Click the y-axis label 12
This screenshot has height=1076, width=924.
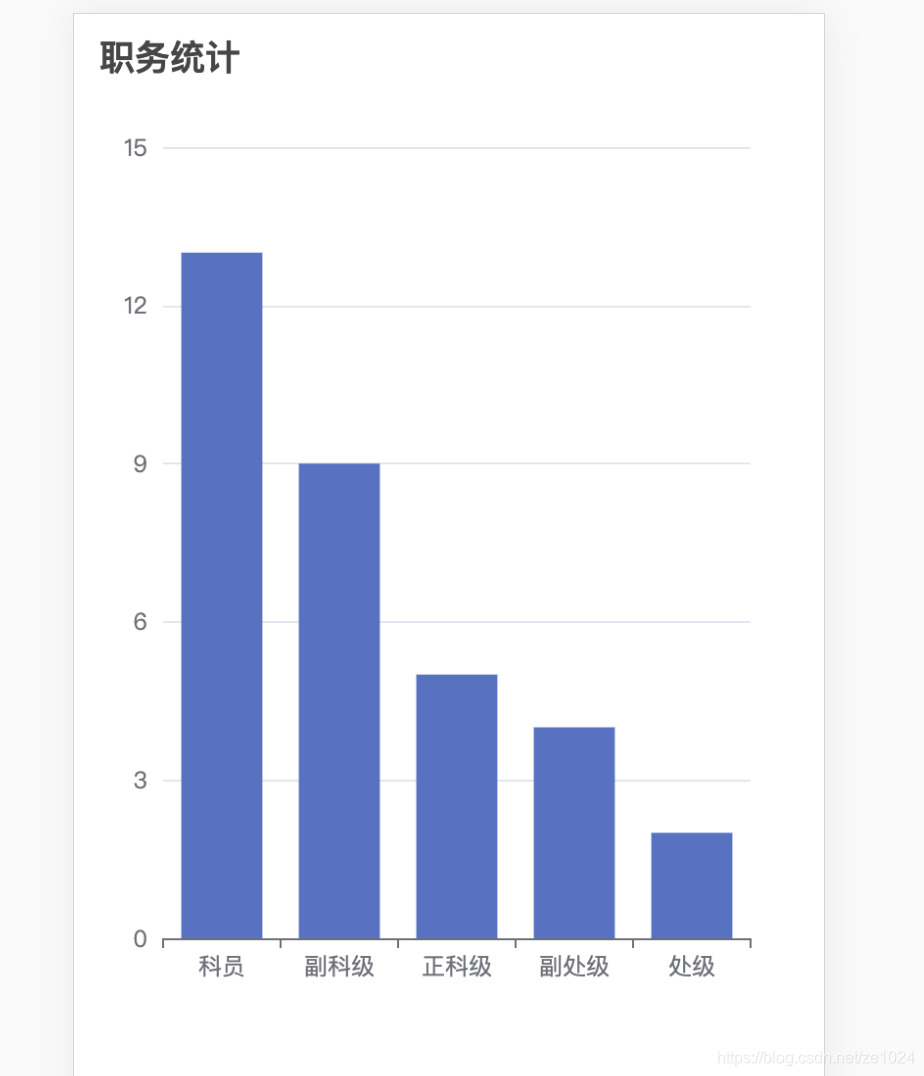(135, 306)
